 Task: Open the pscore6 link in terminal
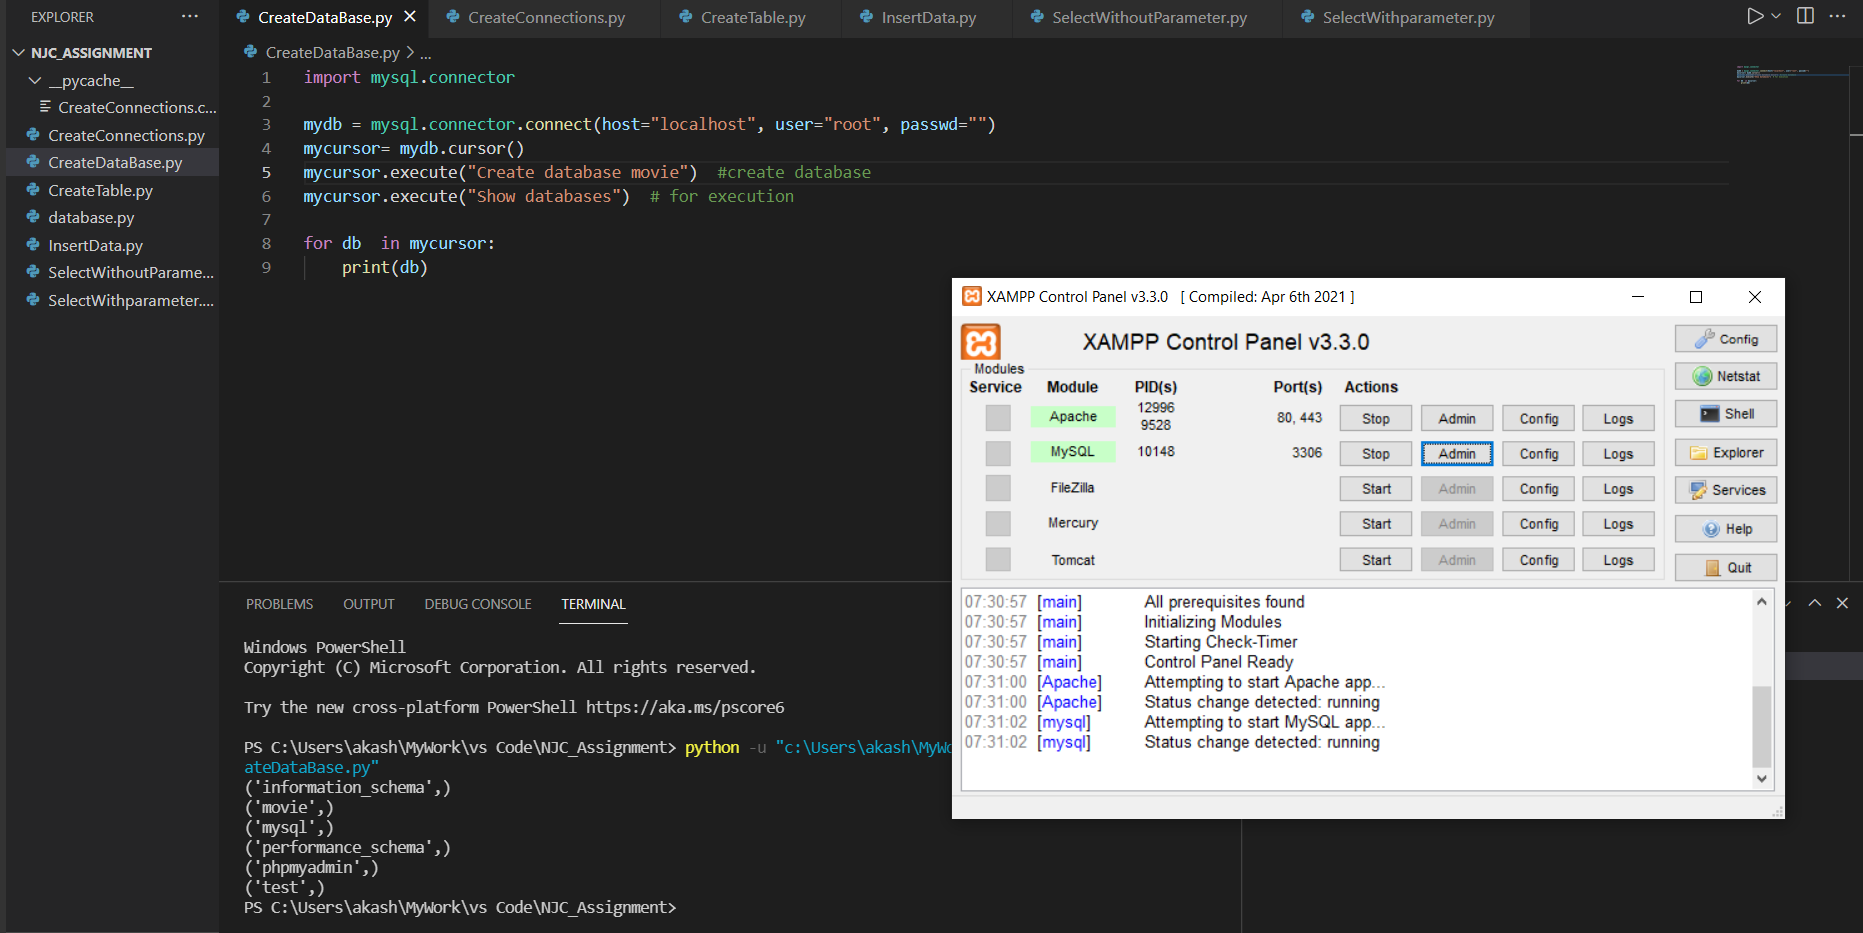(685, 707)
